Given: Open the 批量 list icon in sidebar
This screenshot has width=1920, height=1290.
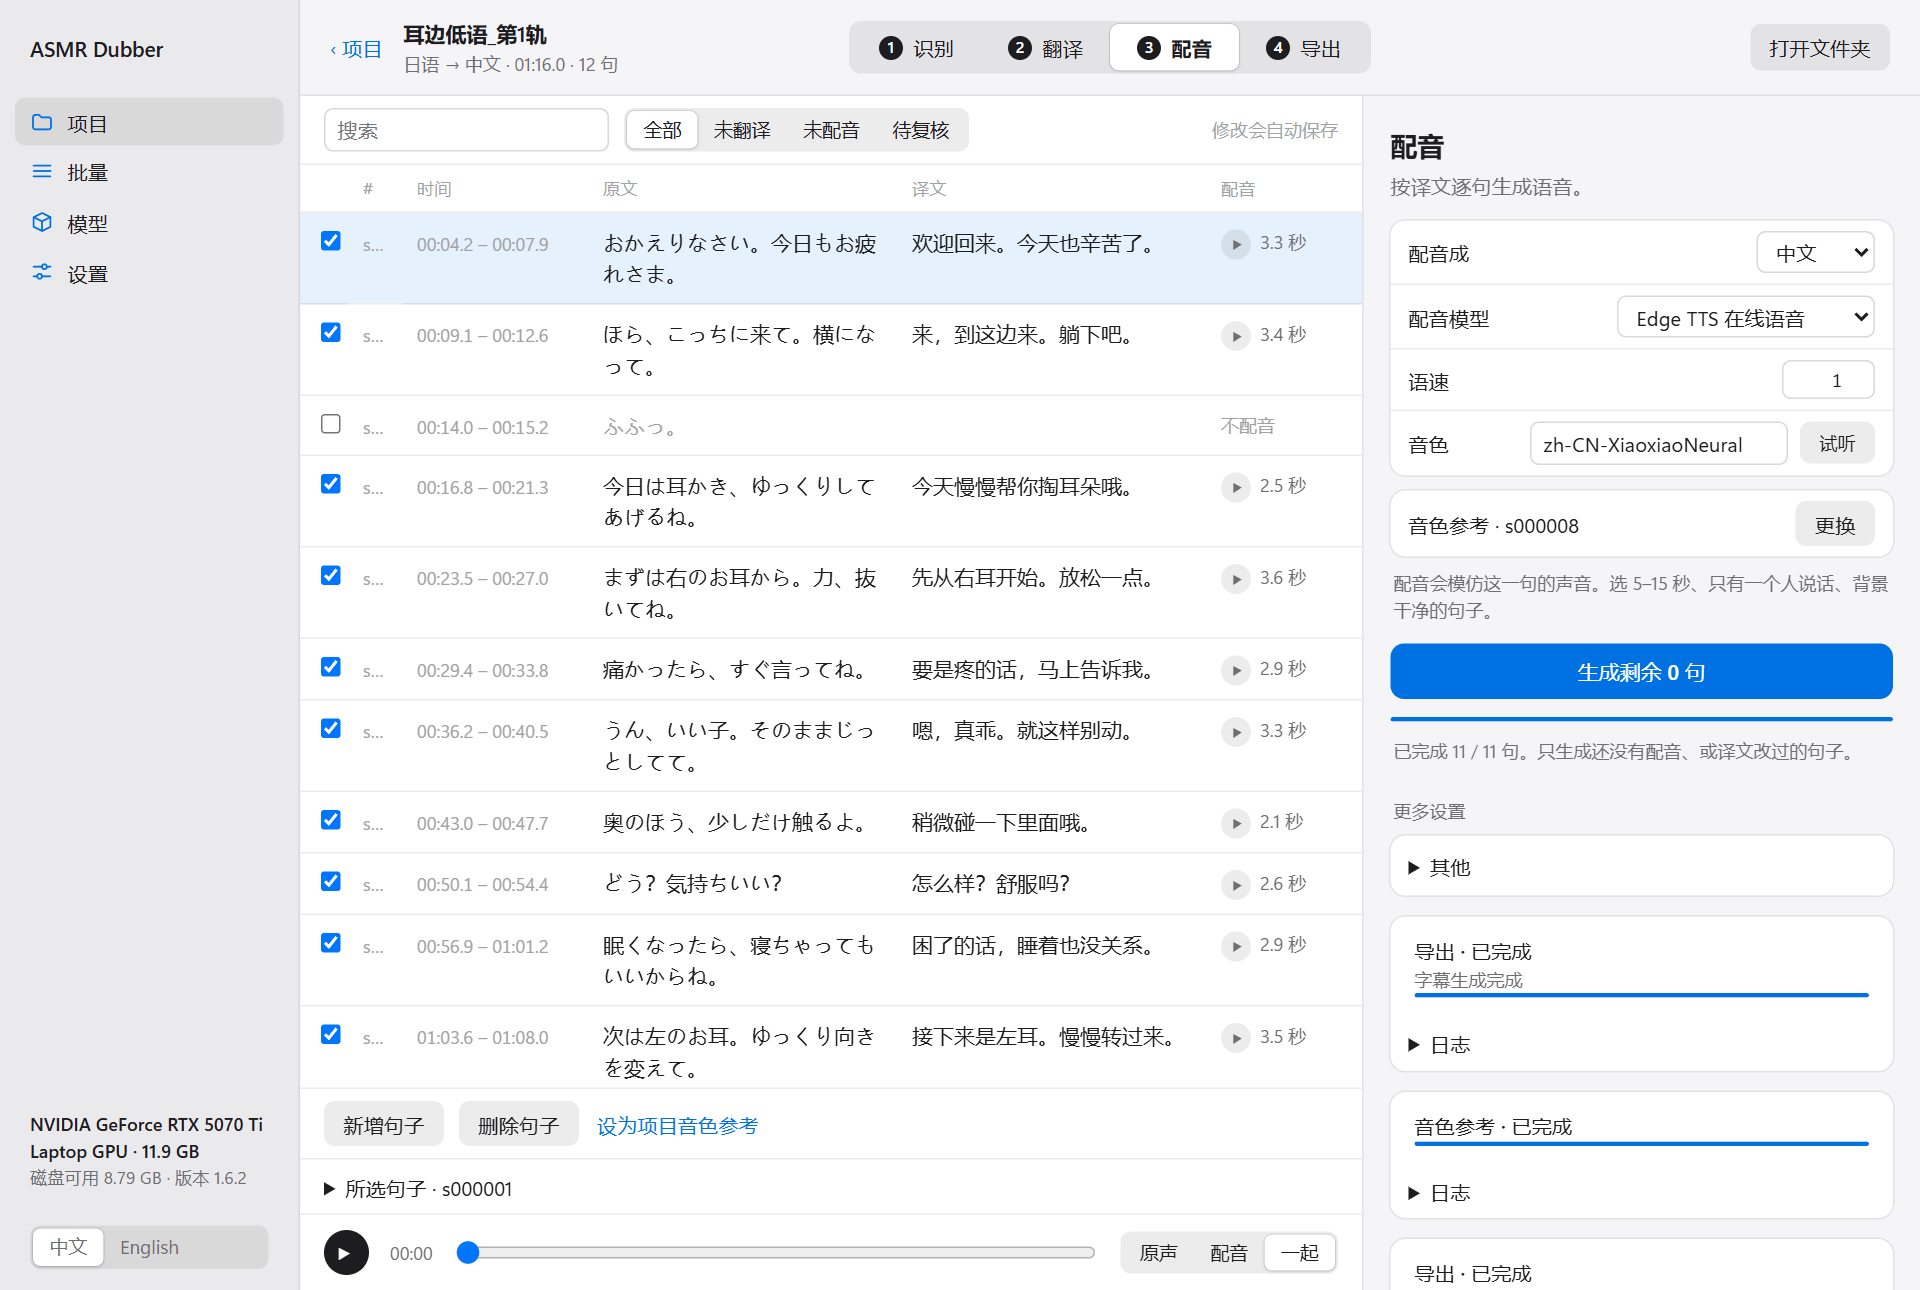Looking at the screenshot, I should [x=42, y=172].
